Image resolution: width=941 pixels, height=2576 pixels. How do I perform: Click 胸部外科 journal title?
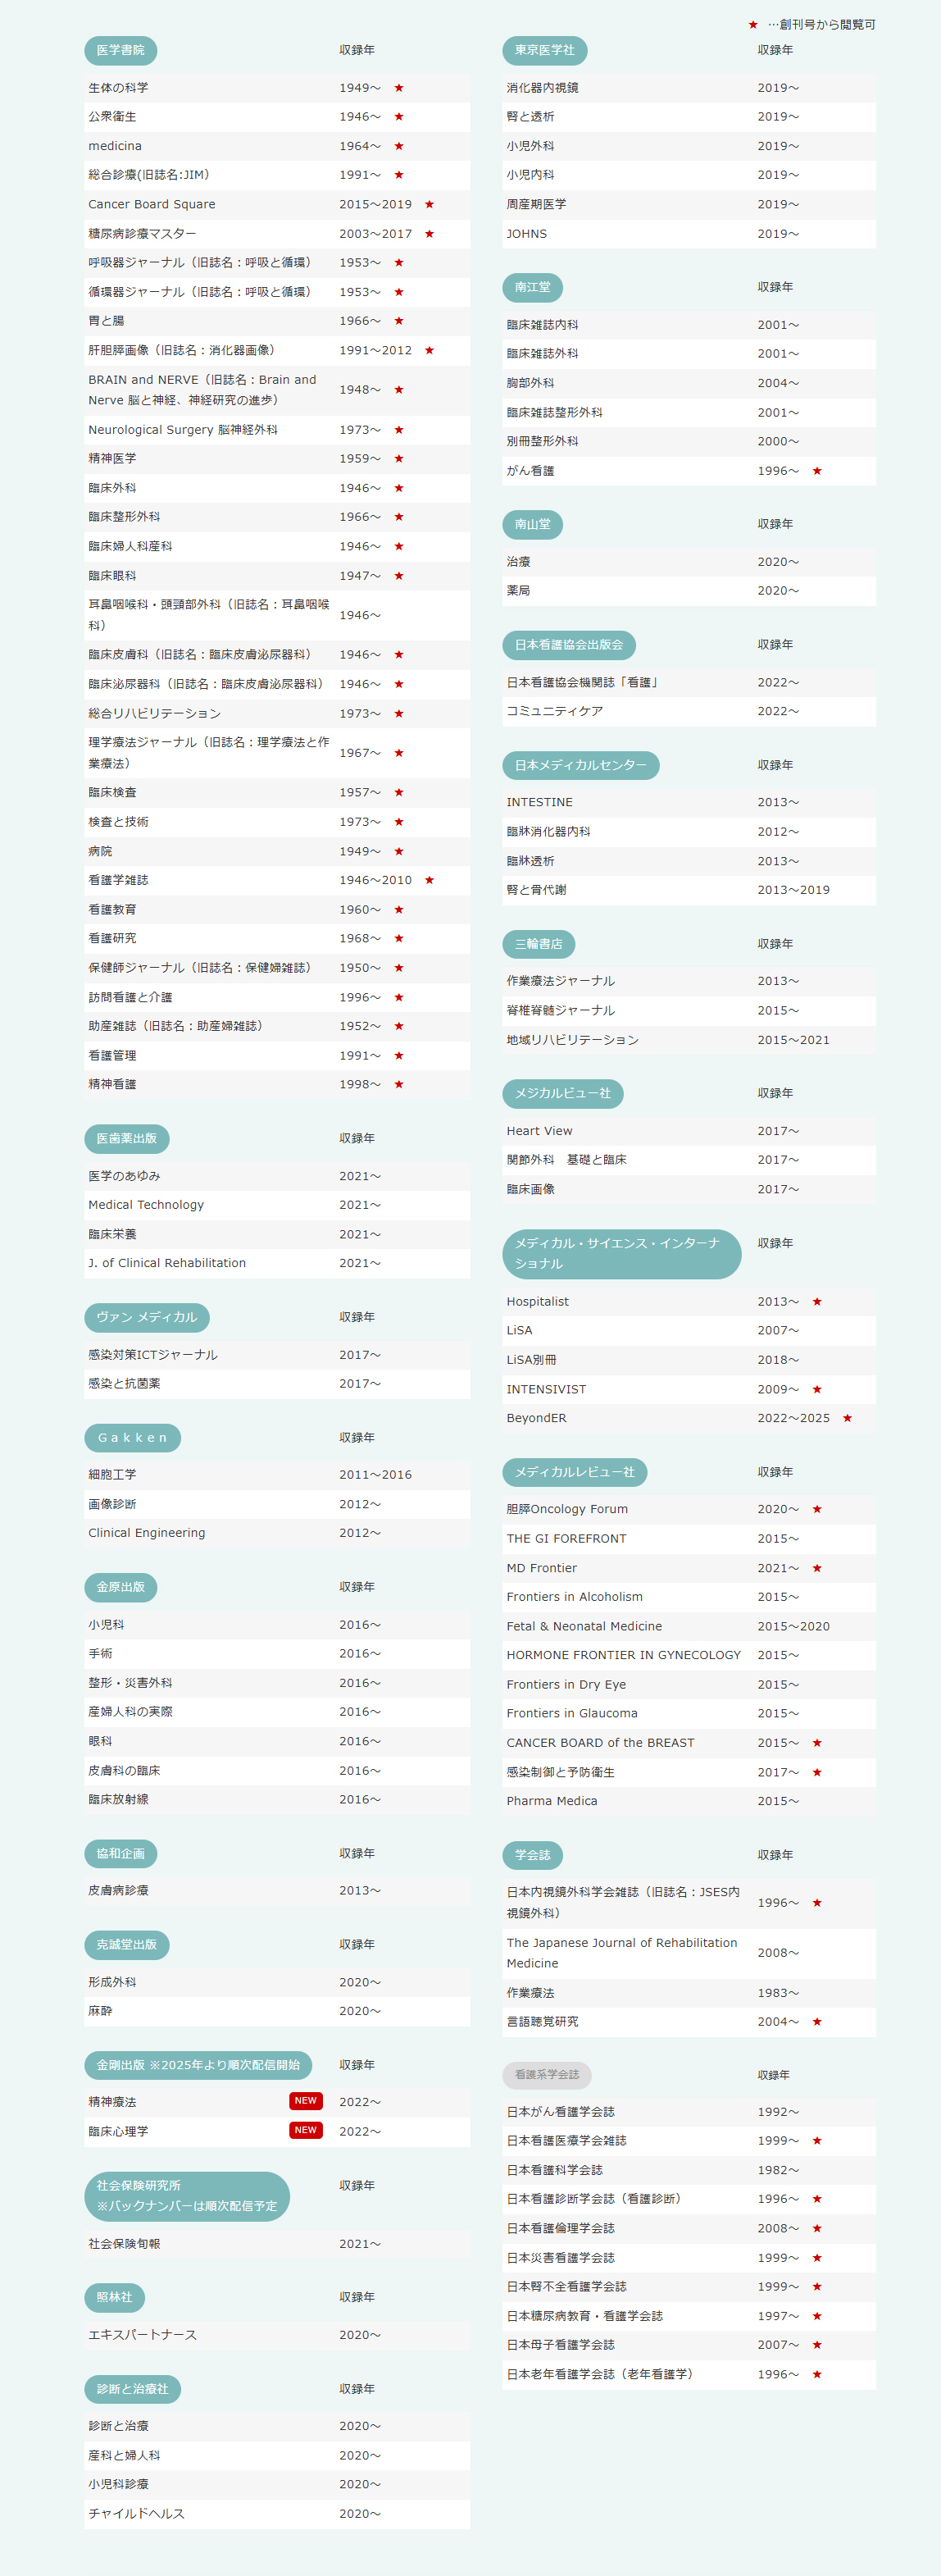point(530,383)
